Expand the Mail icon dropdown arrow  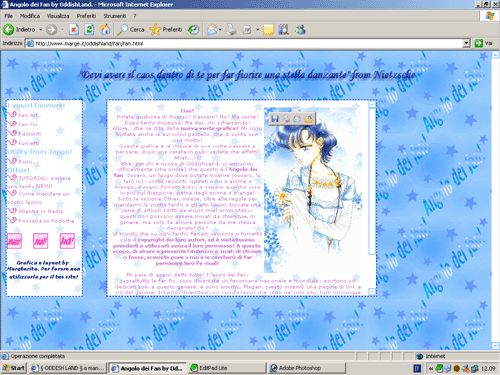(220, 30)
